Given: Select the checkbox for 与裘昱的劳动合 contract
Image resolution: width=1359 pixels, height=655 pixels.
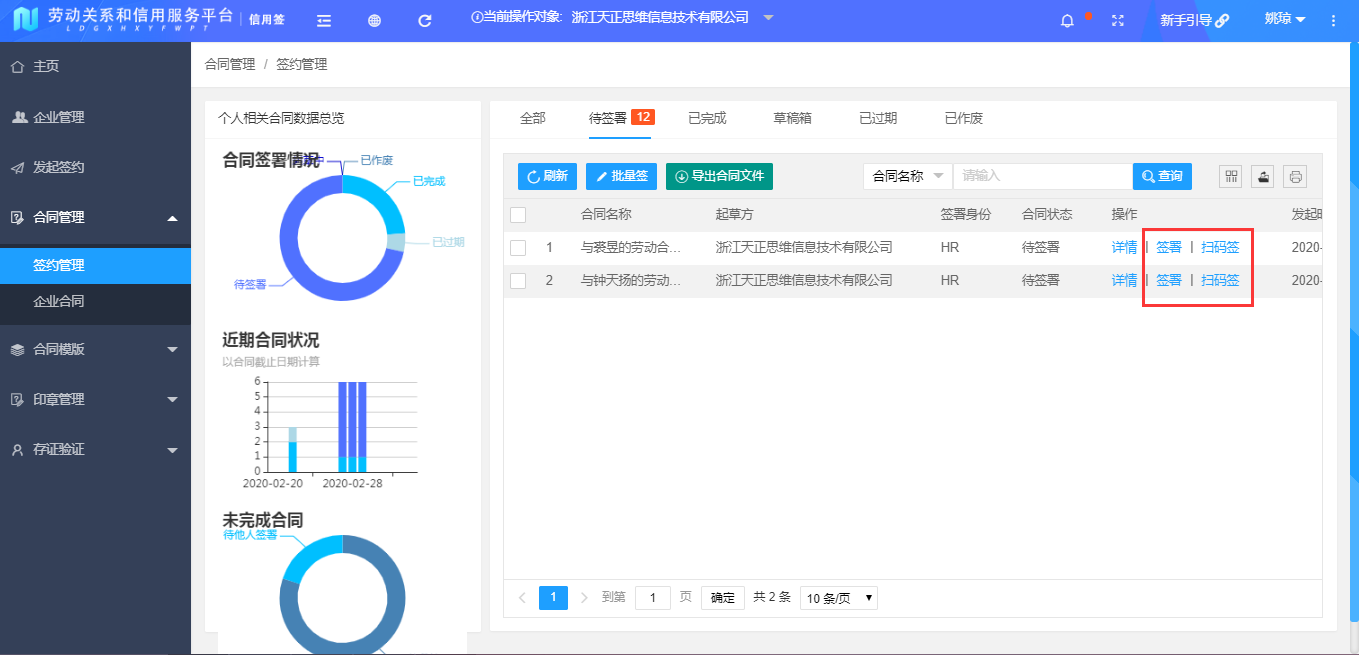Looking at the screenshot, I should coord(518,247).
